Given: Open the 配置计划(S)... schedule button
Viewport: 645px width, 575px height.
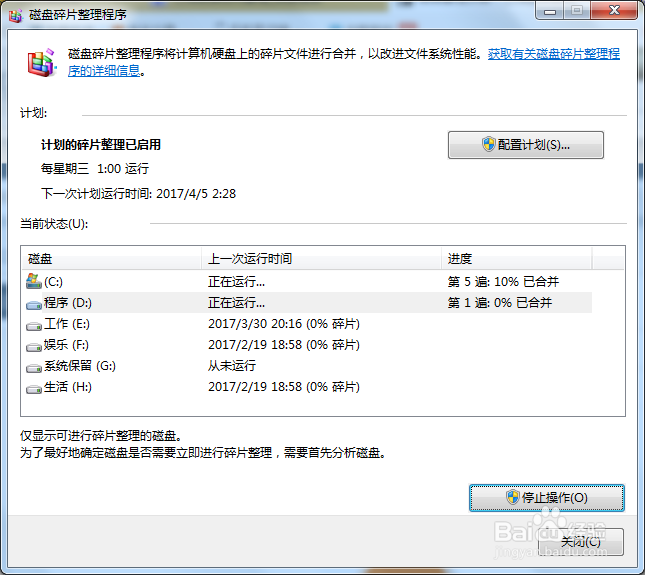Looking at the screenshot, I should [x=526, y=145].
